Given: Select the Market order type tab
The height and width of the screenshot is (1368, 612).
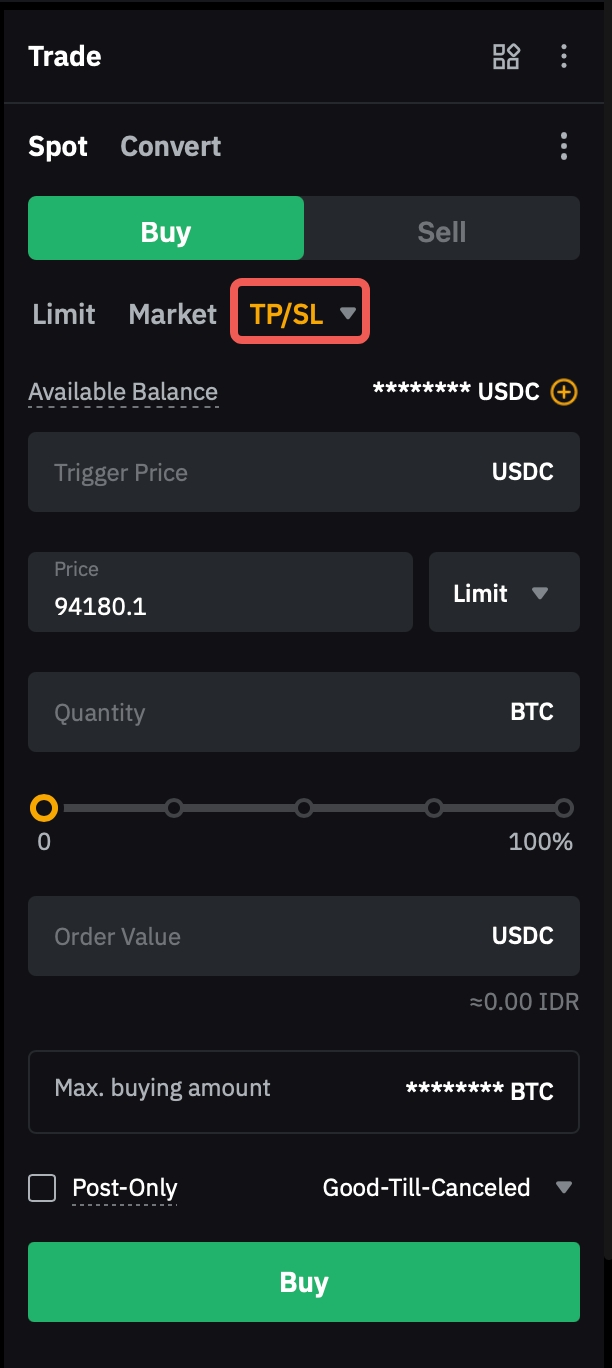Looking at the screenshot, I should pos(173,314).
